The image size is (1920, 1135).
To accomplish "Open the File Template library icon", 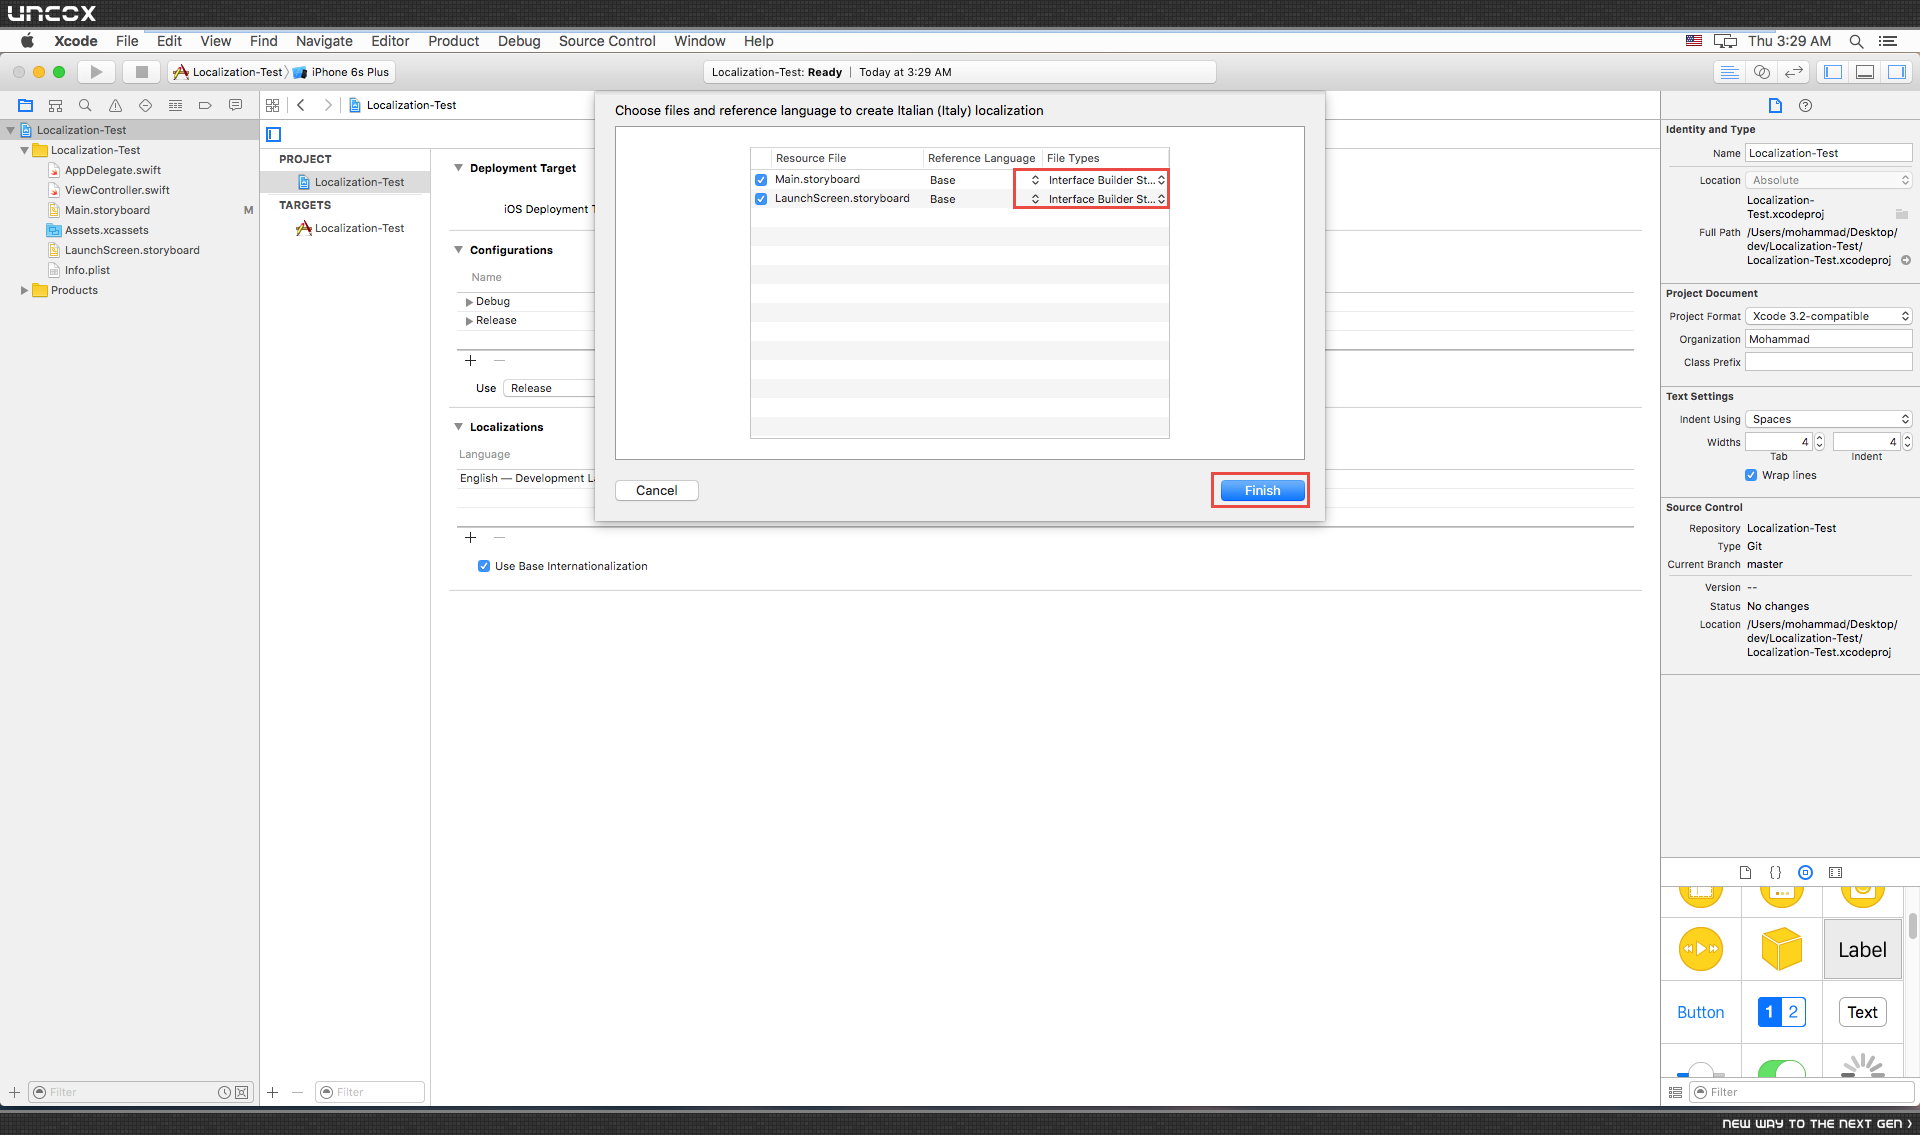I will coord(1745,872).
